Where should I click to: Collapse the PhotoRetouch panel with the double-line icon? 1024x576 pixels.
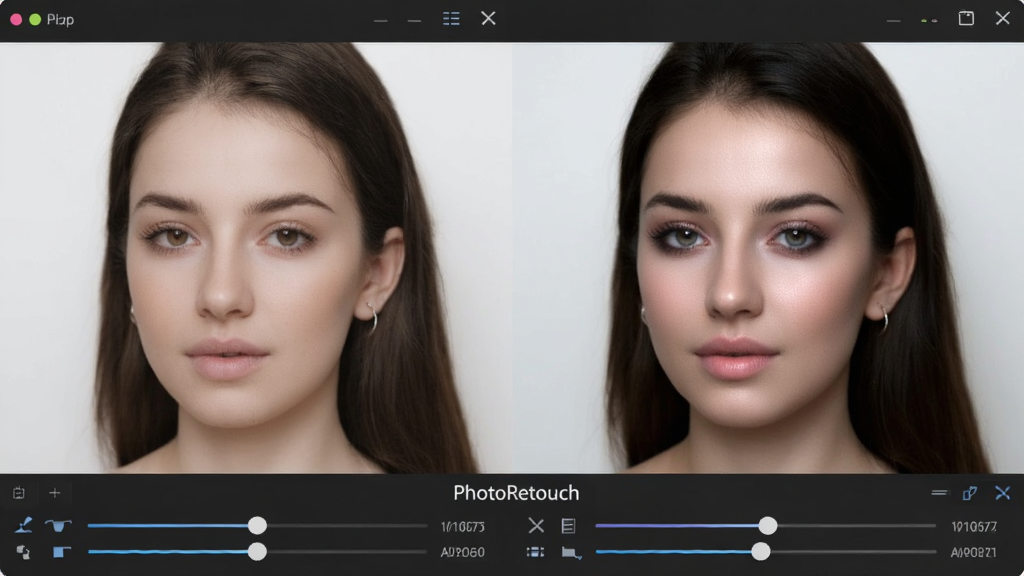pos(939,492)
